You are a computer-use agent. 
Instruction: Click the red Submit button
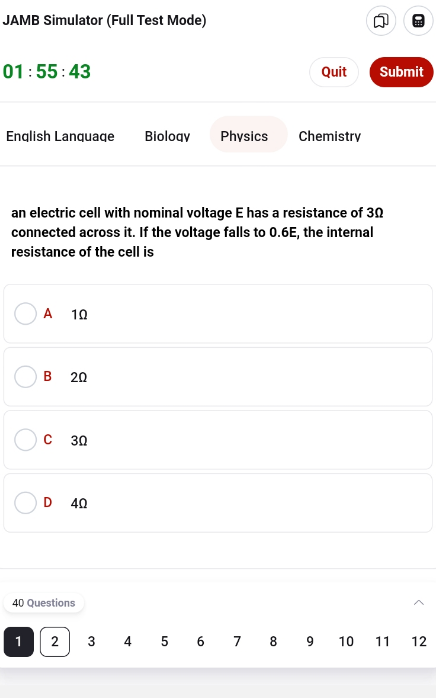401,72
